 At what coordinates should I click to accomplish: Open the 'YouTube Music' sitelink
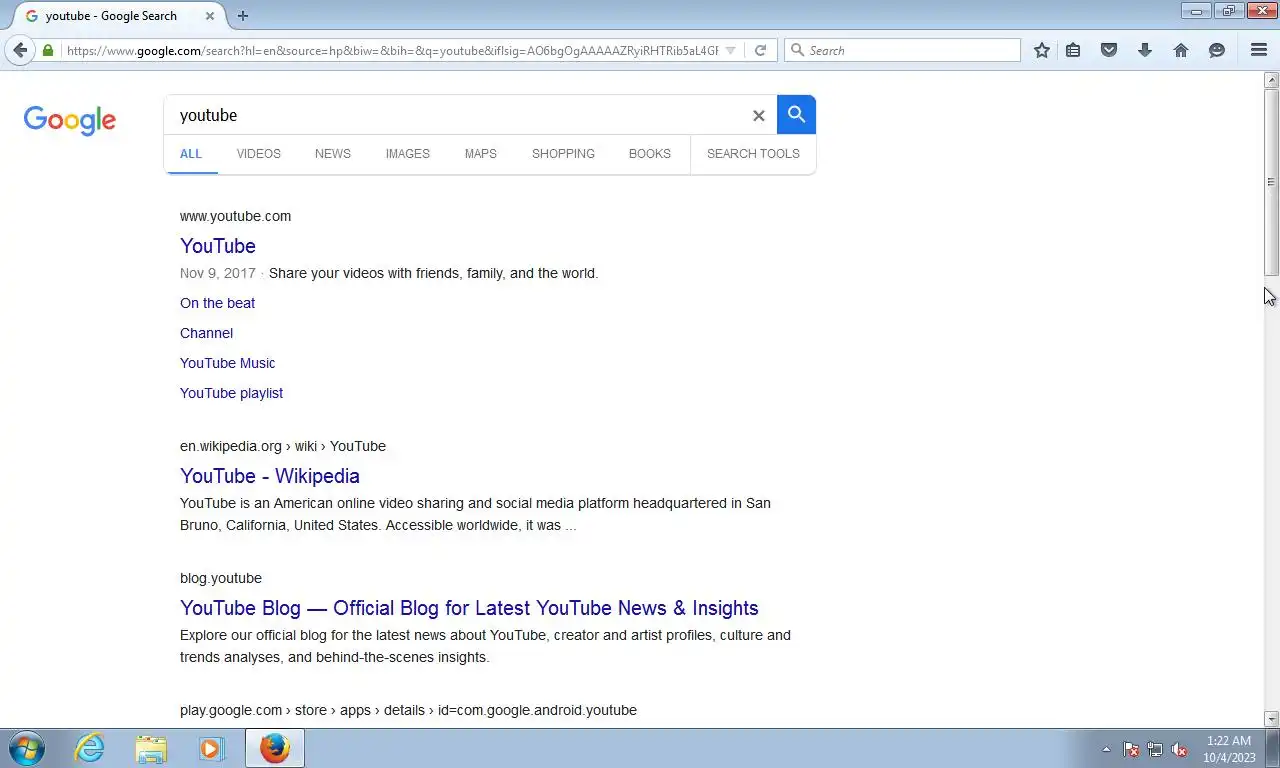[x=227, y=363]
